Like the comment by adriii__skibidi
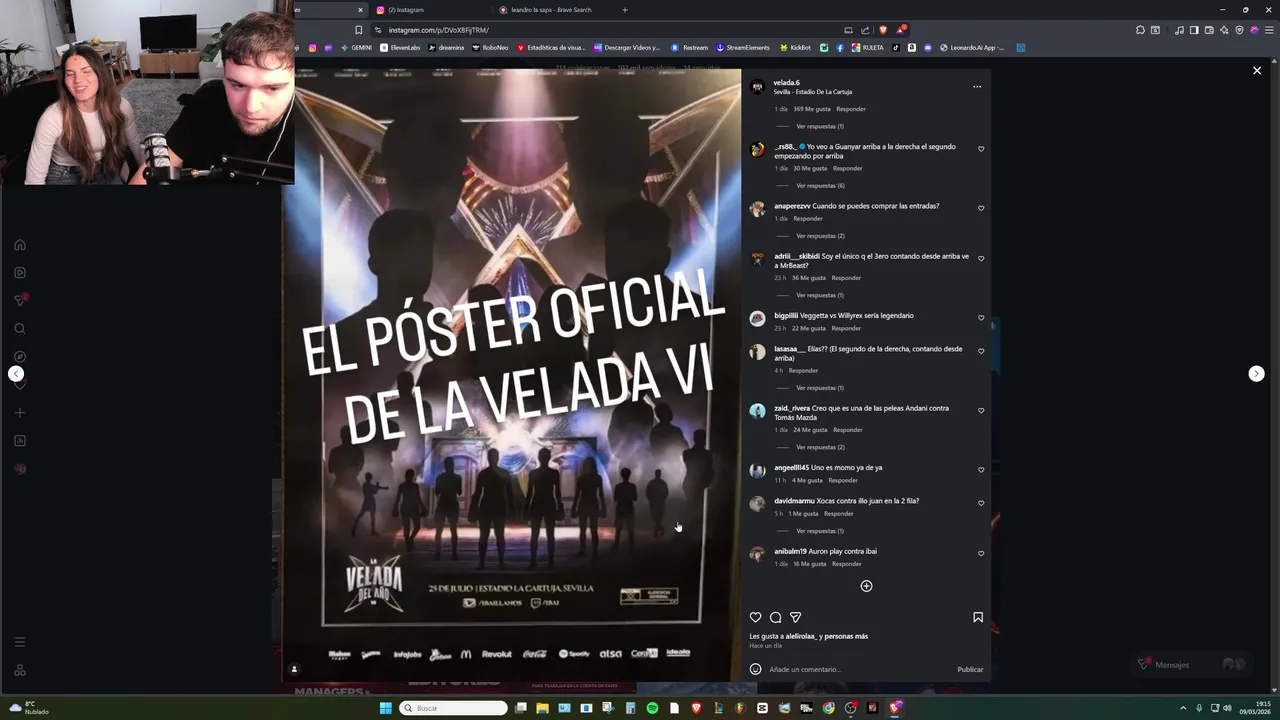The width and height of the screenshot is (1280, 720). [x=981, y=258]
